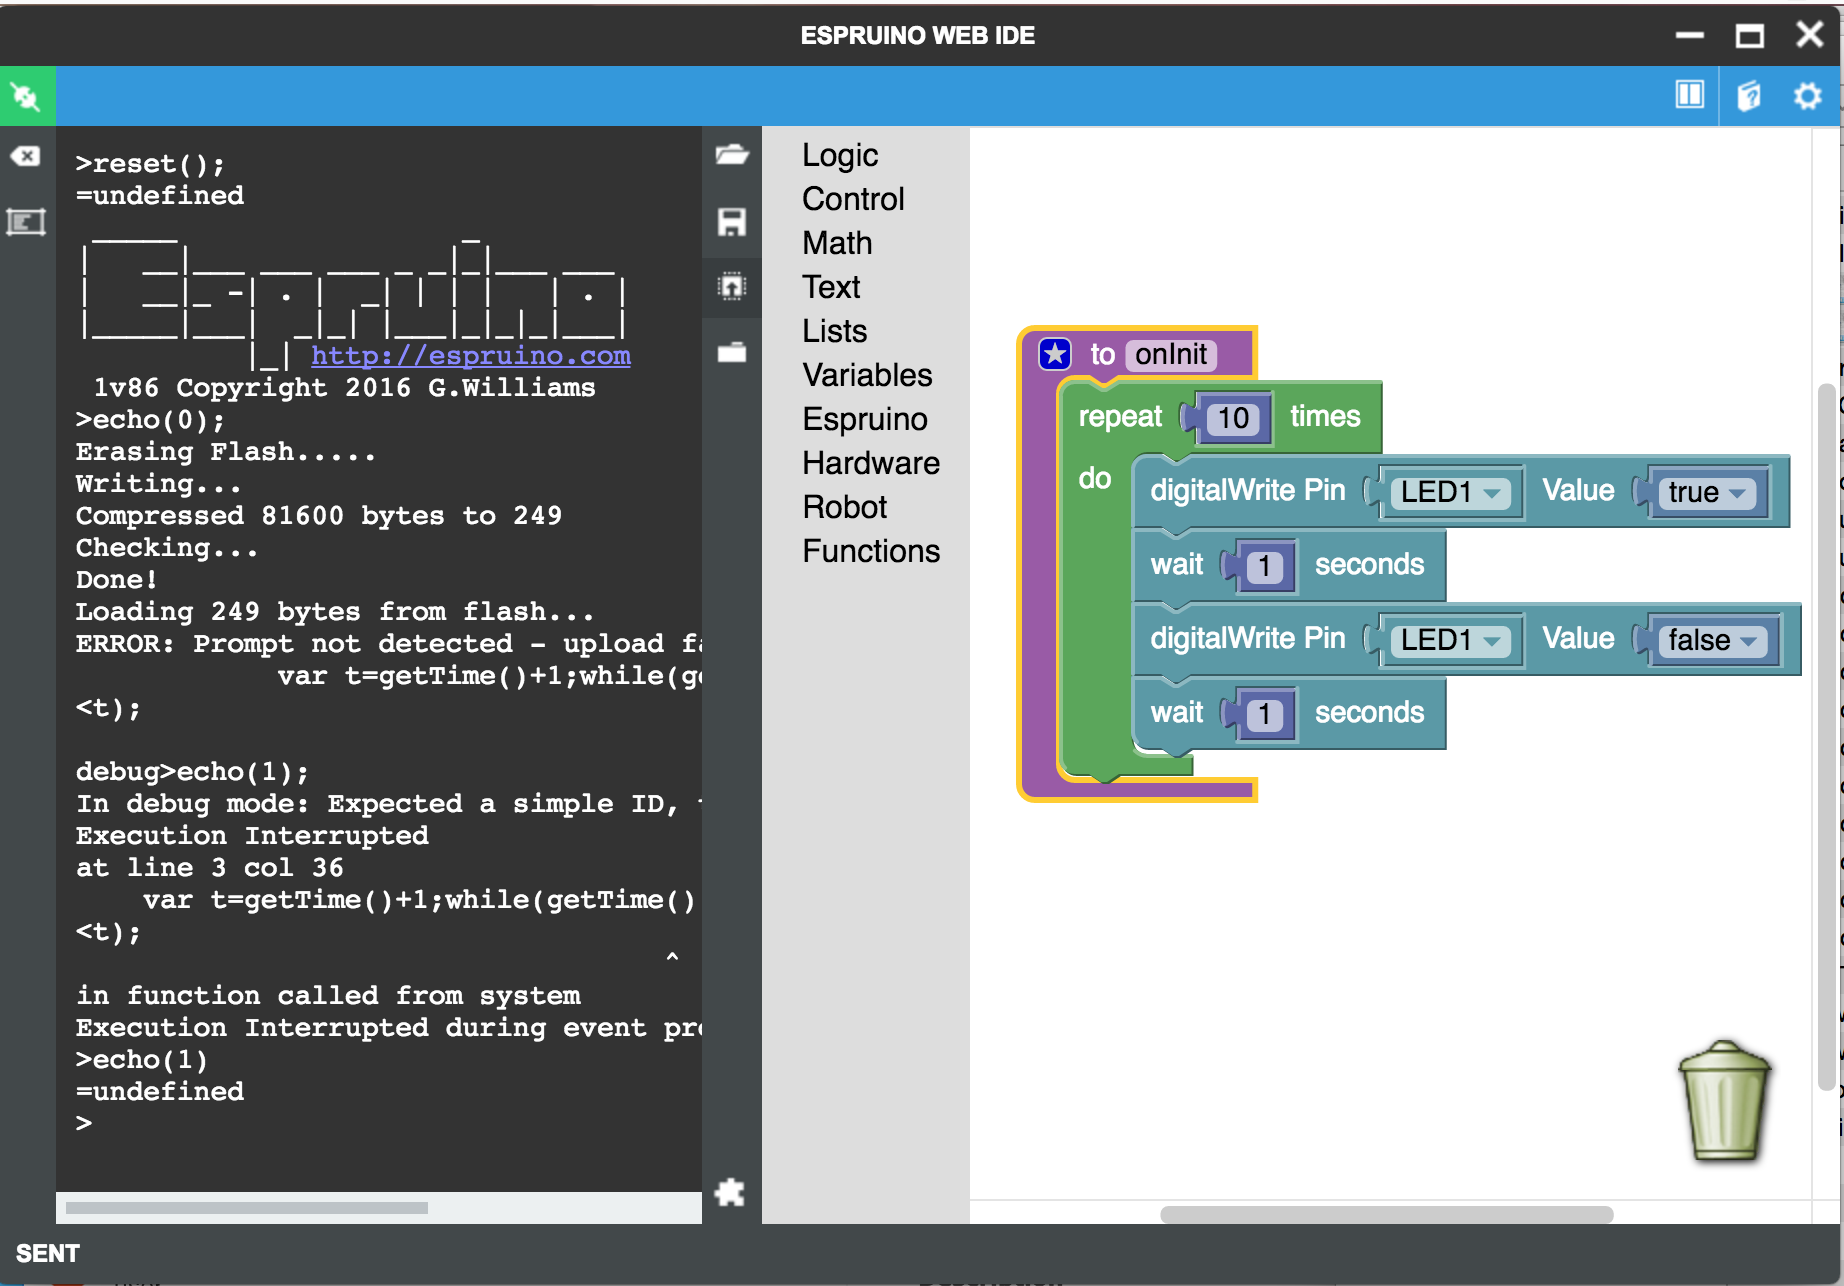Viewport: 1844px width, 1286px height.
Task: Minimize the Espruino Web IDE window
Action: click(1690, 35)
